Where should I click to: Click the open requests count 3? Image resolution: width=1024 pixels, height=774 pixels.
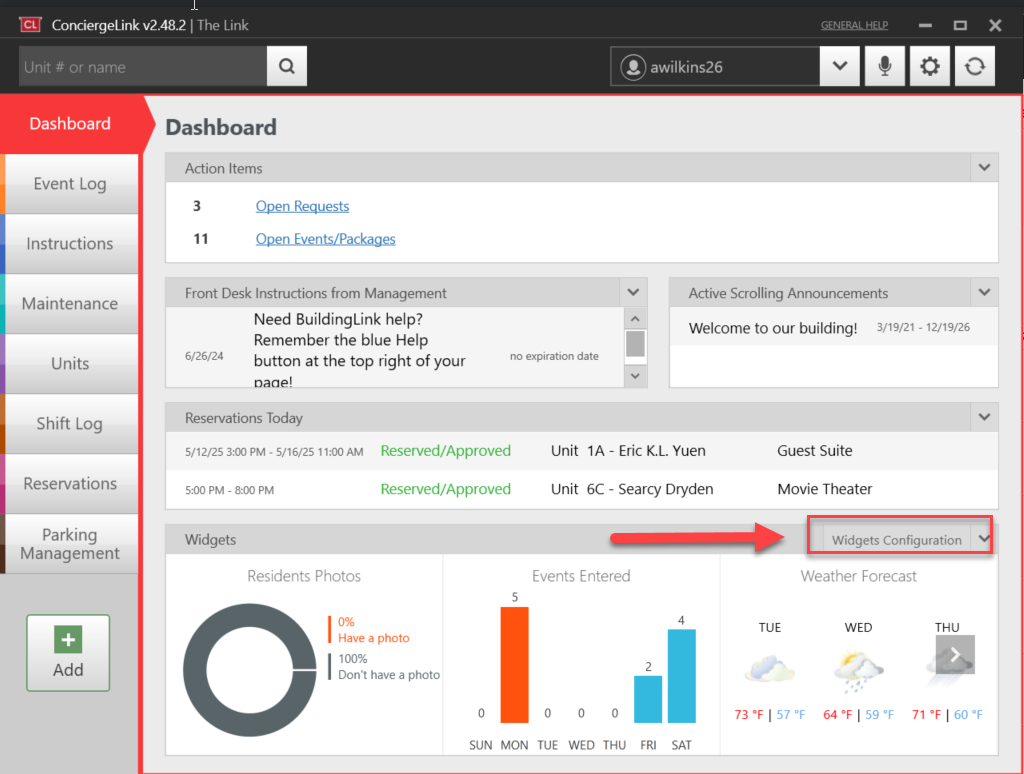tap(197, 206)
